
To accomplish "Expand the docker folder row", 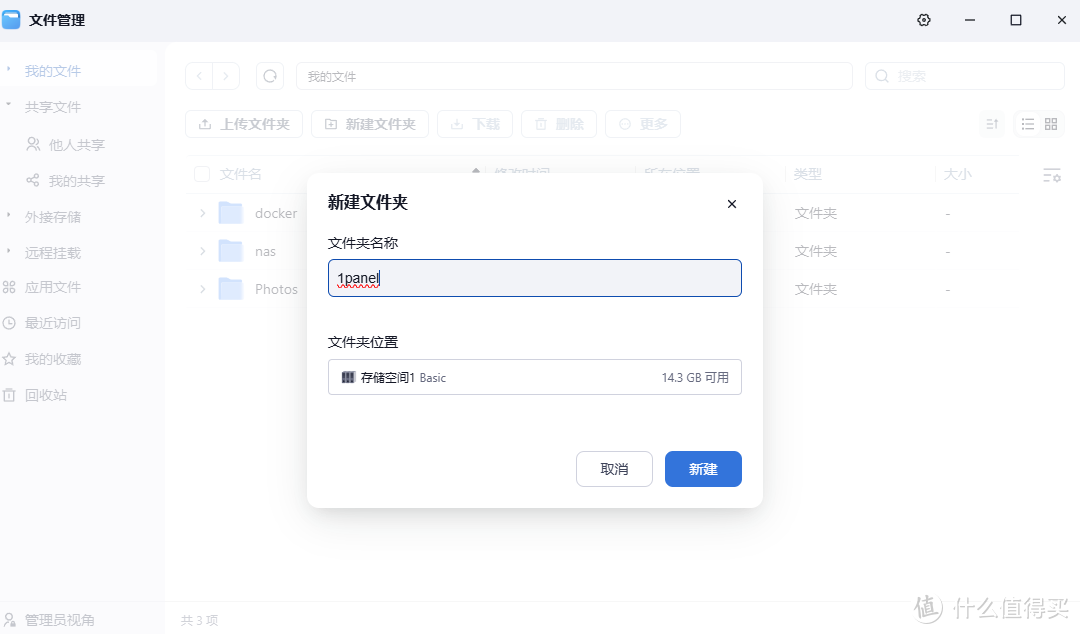I will (x=202, y=214).
